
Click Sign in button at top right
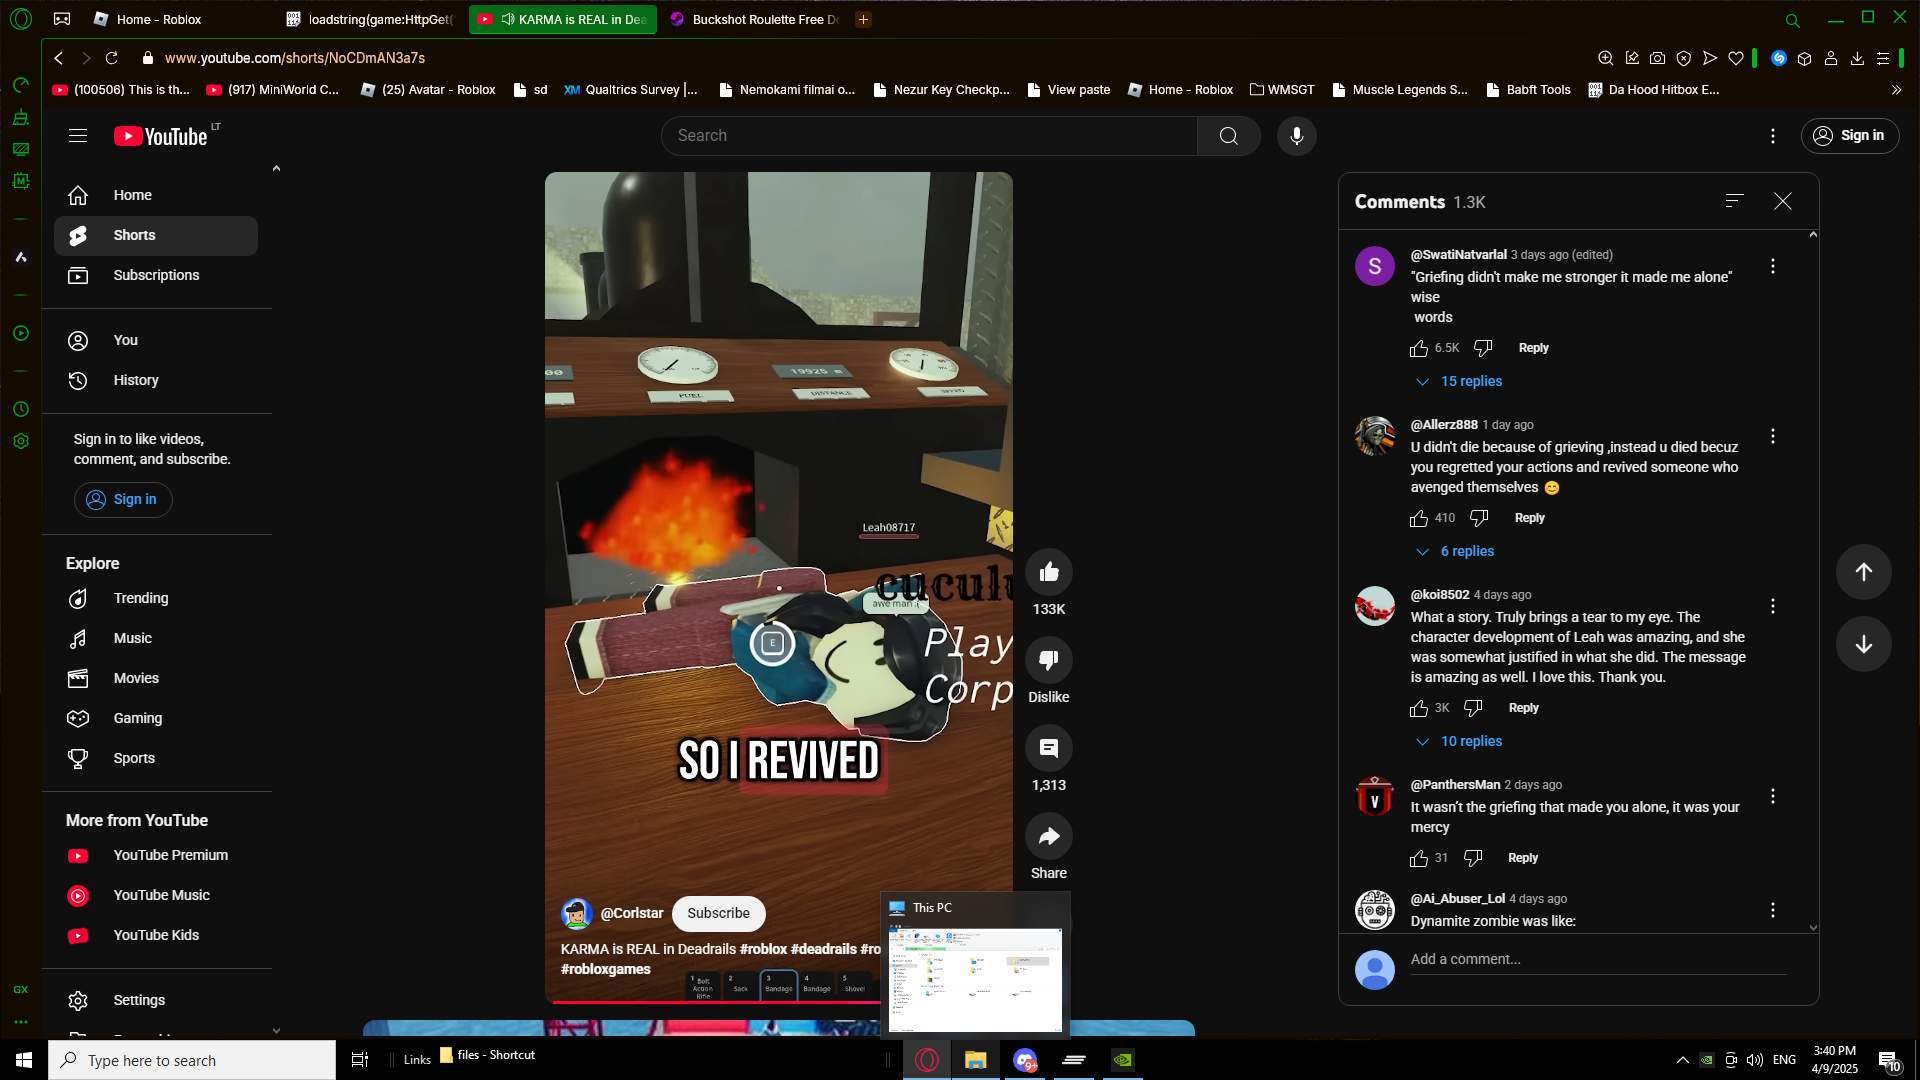1849,136
